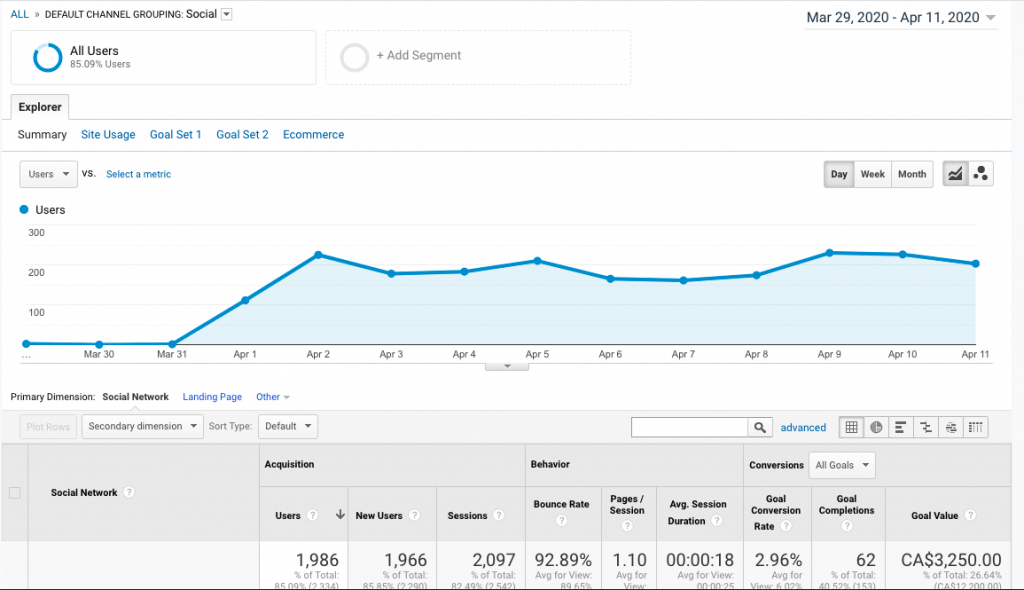The image size is (1024, 590).
Task: Set chart granularity to Month
Action: point(912,174)
